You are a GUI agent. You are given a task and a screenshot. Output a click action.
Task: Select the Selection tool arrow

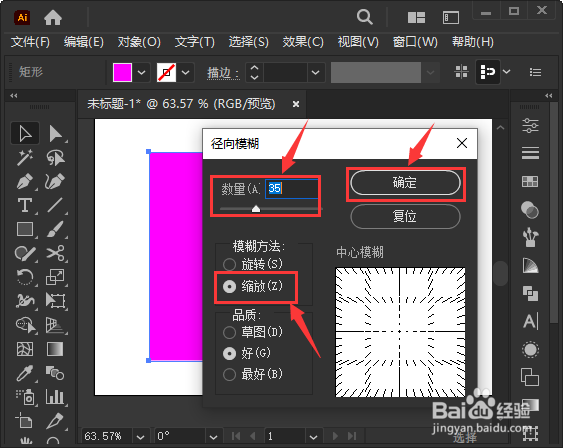coord(24,134)
